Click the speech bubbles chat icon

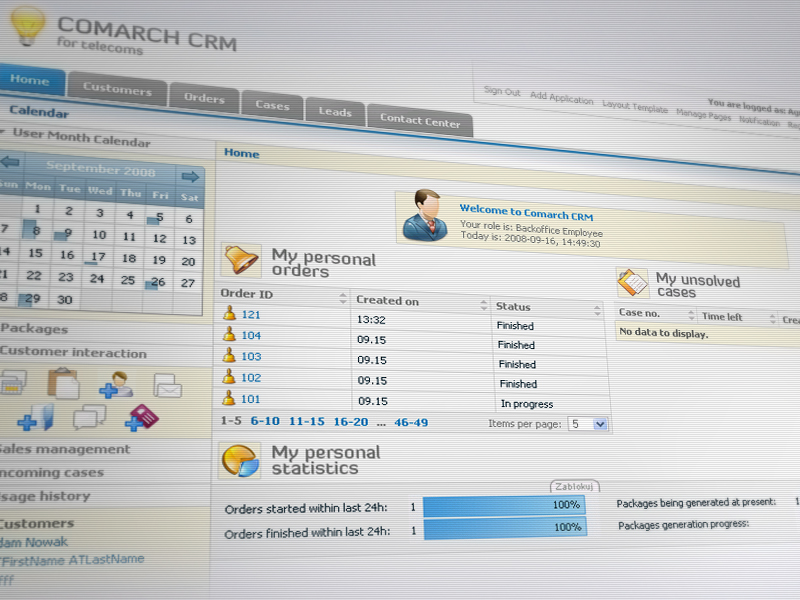pyautogui.click(x=89, y=417)
